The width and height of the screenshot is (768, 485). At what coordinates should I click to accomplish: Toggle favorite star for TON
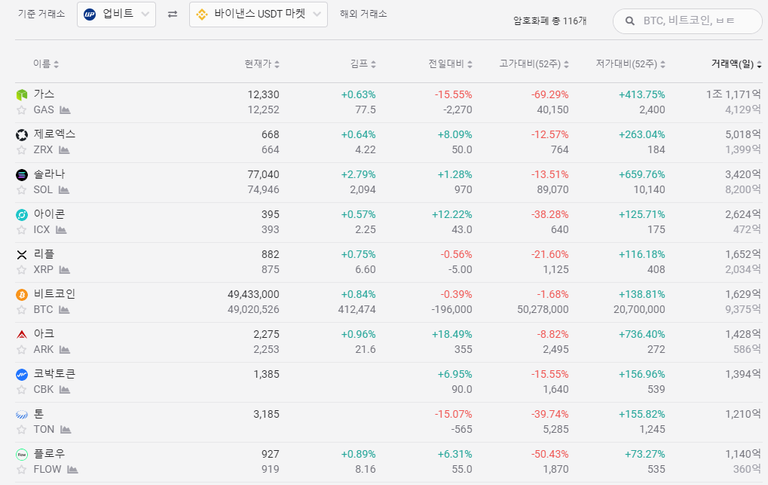coord(21,430)
